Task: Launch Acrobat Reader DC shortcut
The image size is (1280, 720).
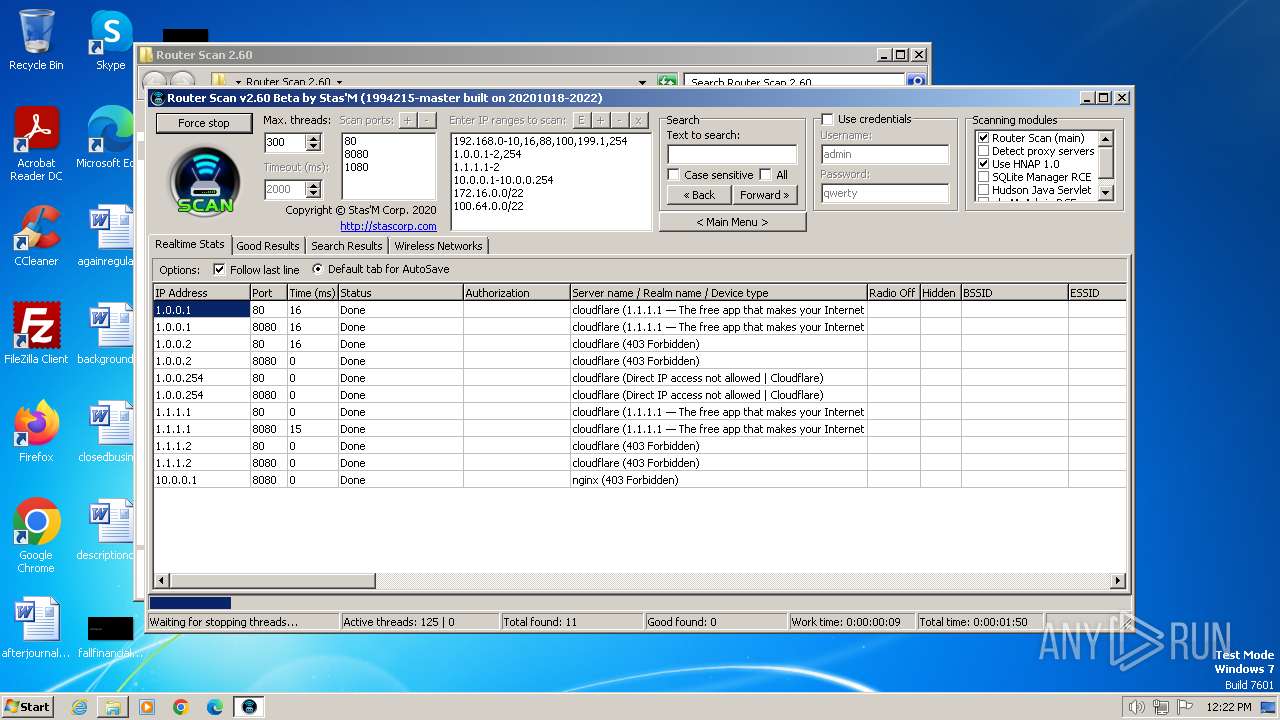Action: click(36, 144)
